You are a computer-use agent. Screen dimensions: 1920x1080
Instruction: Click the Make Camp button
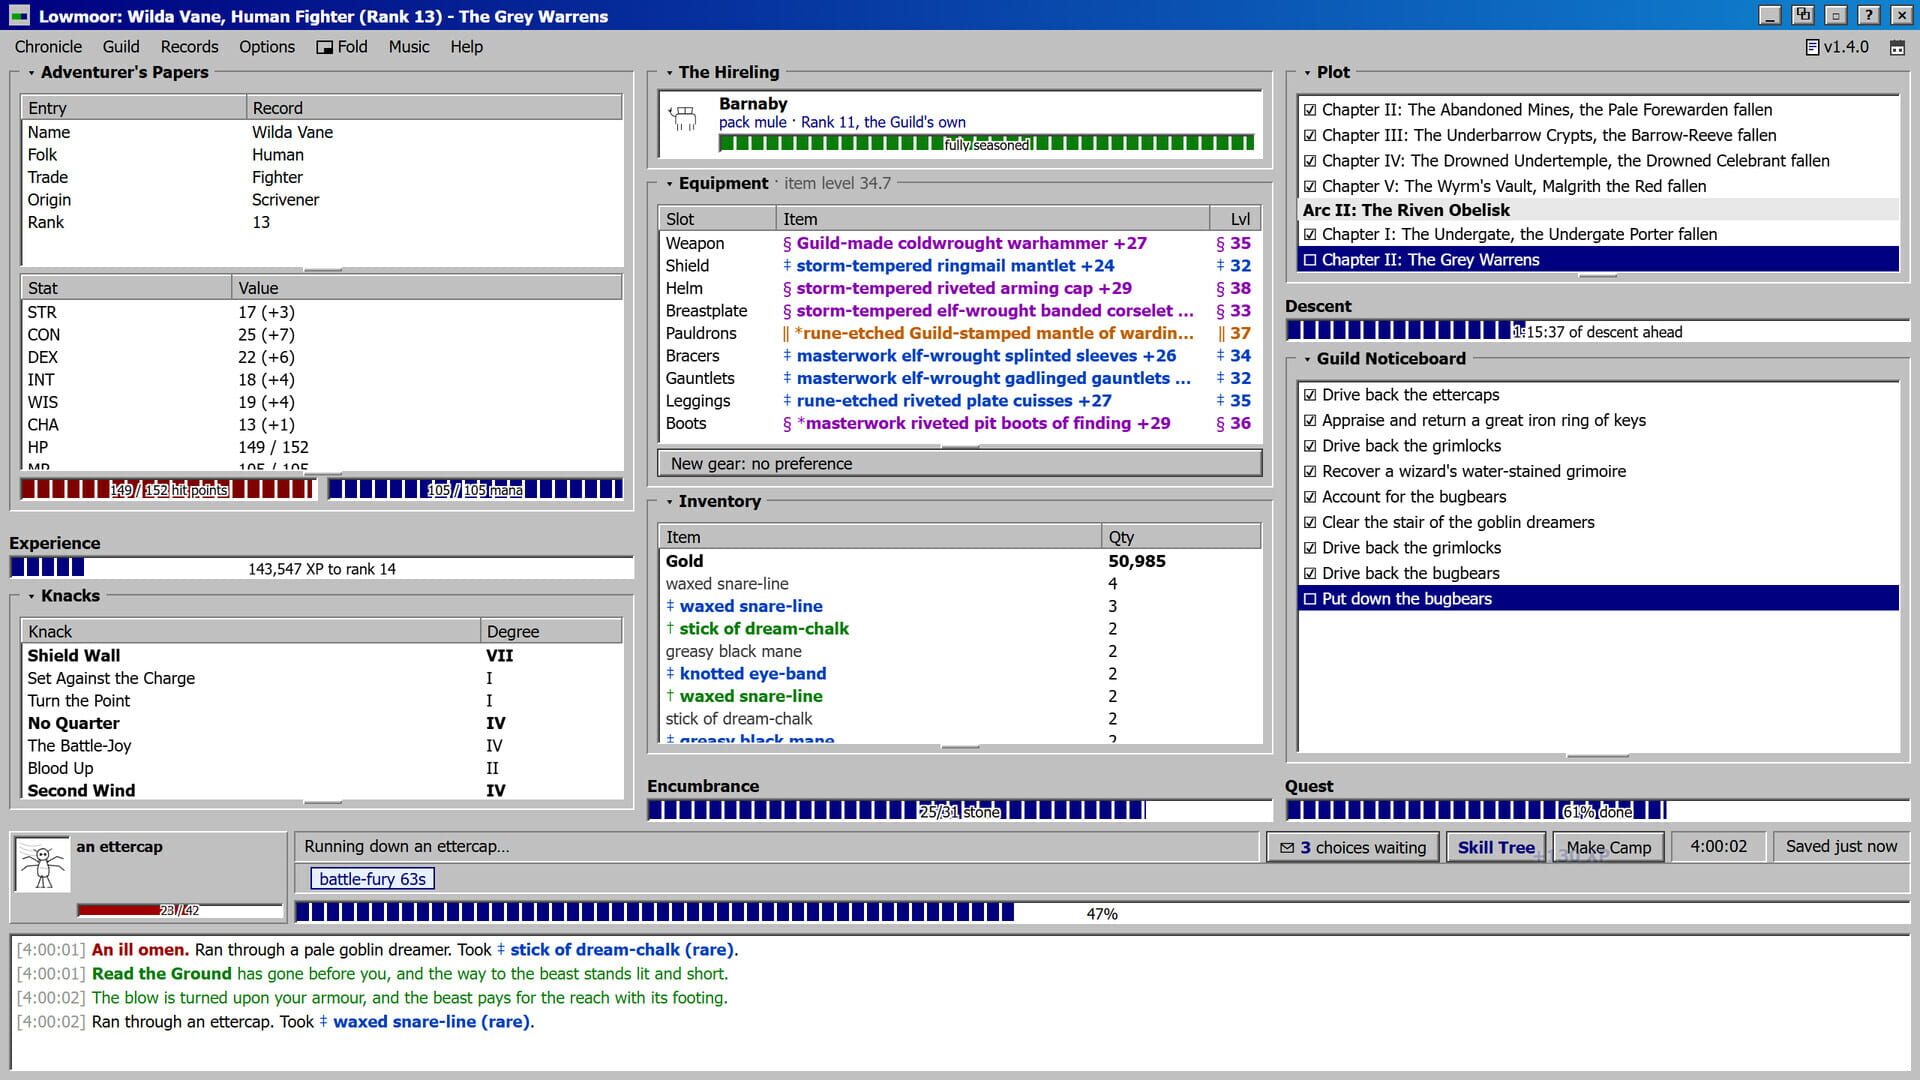[1608, 848]
